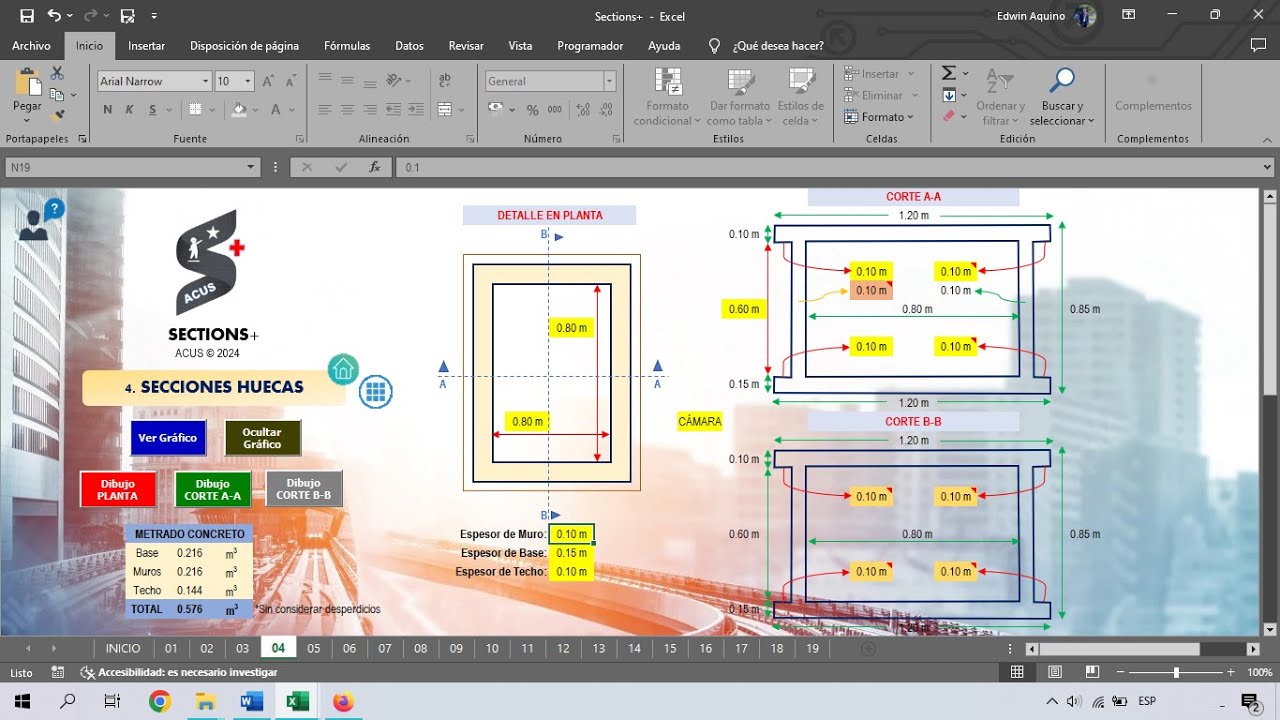Click the accounting number format icon

click(x=496, y=110)
